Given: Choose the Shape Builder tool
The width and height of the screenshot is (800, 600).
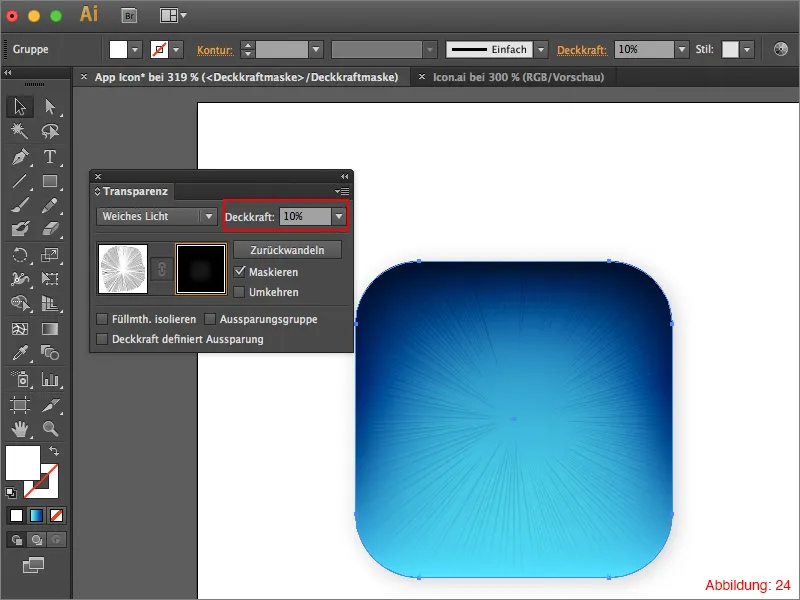Looking at the screenshot, I should pos(20,303).
